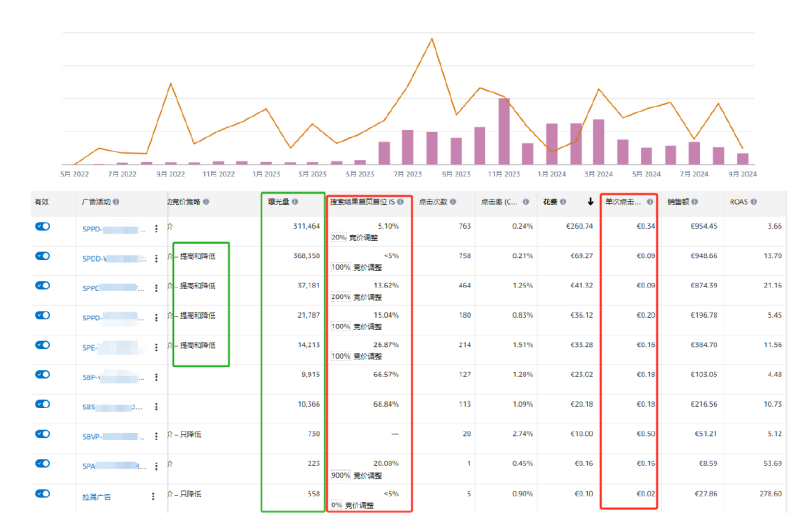Image resolution: width=803 pixels, height=522 pixels.
Task: Disable the last campaign row with ROAS 278.60
Action: pyautogui.click(x=43, y=493)
